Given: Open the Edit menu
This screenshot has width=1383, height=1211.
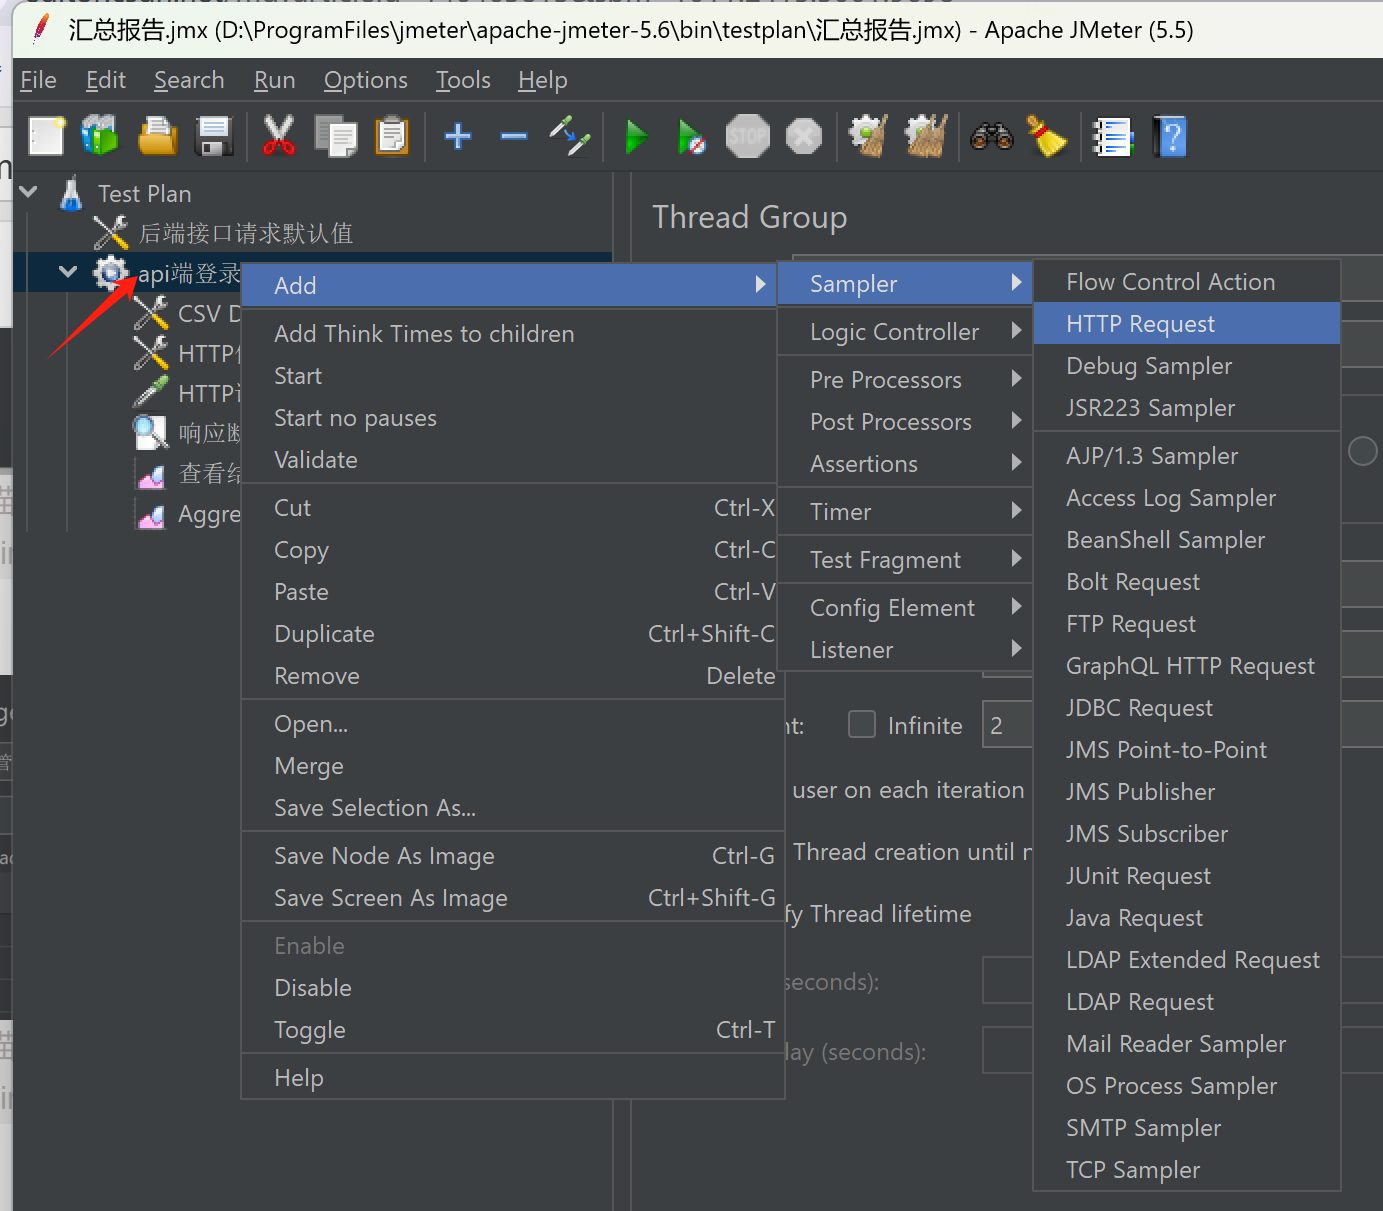Looking at the screenshot, I should [105, 80].
